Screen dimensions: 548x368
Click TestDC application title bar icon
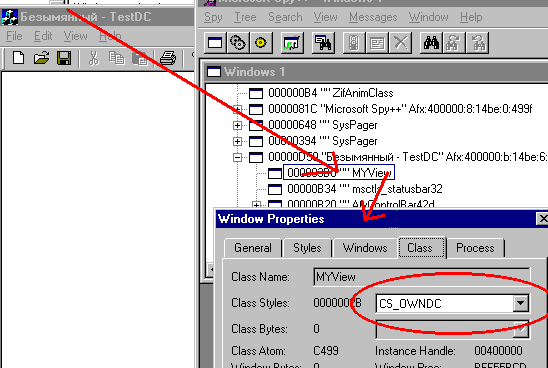[x=9, y=17]
